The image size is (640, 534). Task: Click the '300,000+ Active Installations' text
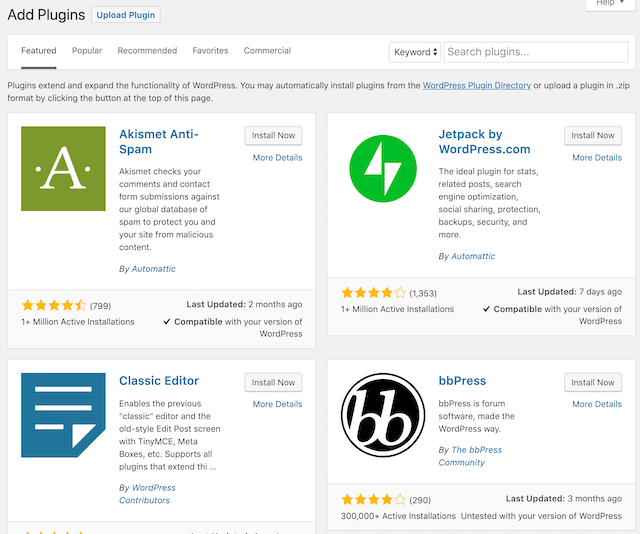[x=398, y=516]
